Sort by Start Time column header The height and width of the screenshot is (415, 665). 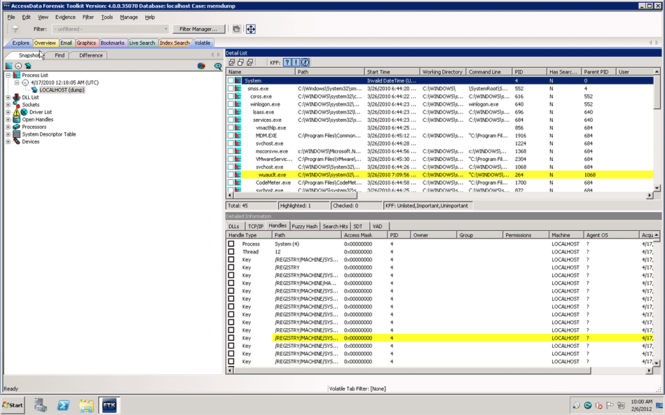392,72
